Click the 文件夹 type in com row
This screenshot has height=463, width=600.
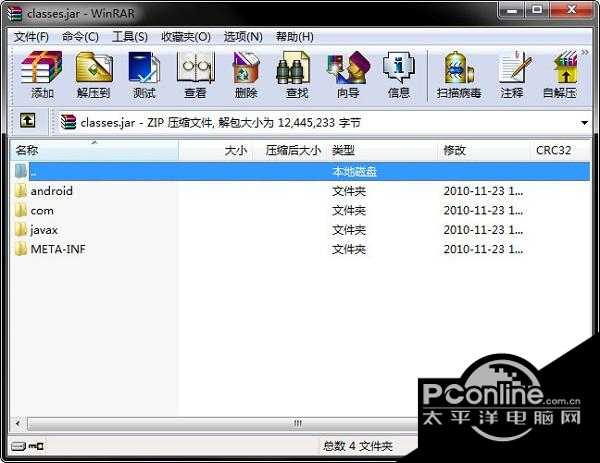[349, 210]
